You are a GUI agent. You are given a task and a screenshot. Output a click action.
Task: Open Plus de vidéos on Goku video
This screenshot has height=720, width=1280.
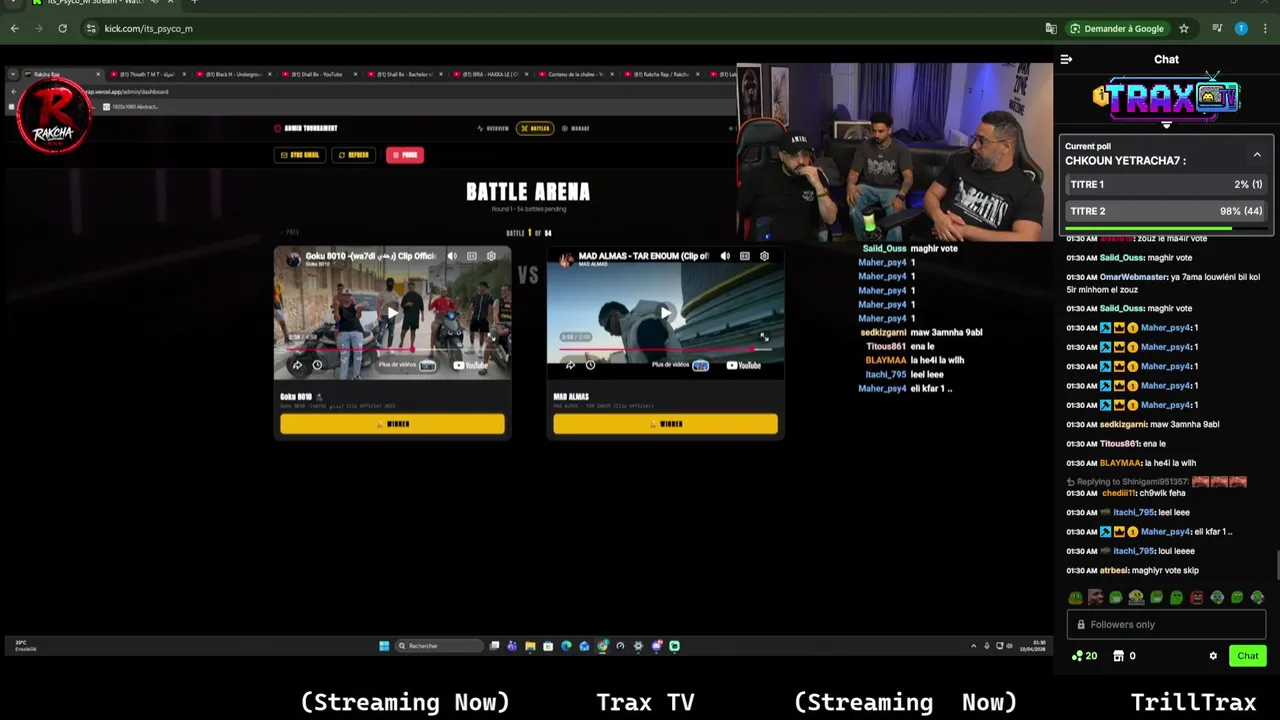[407, 365]
